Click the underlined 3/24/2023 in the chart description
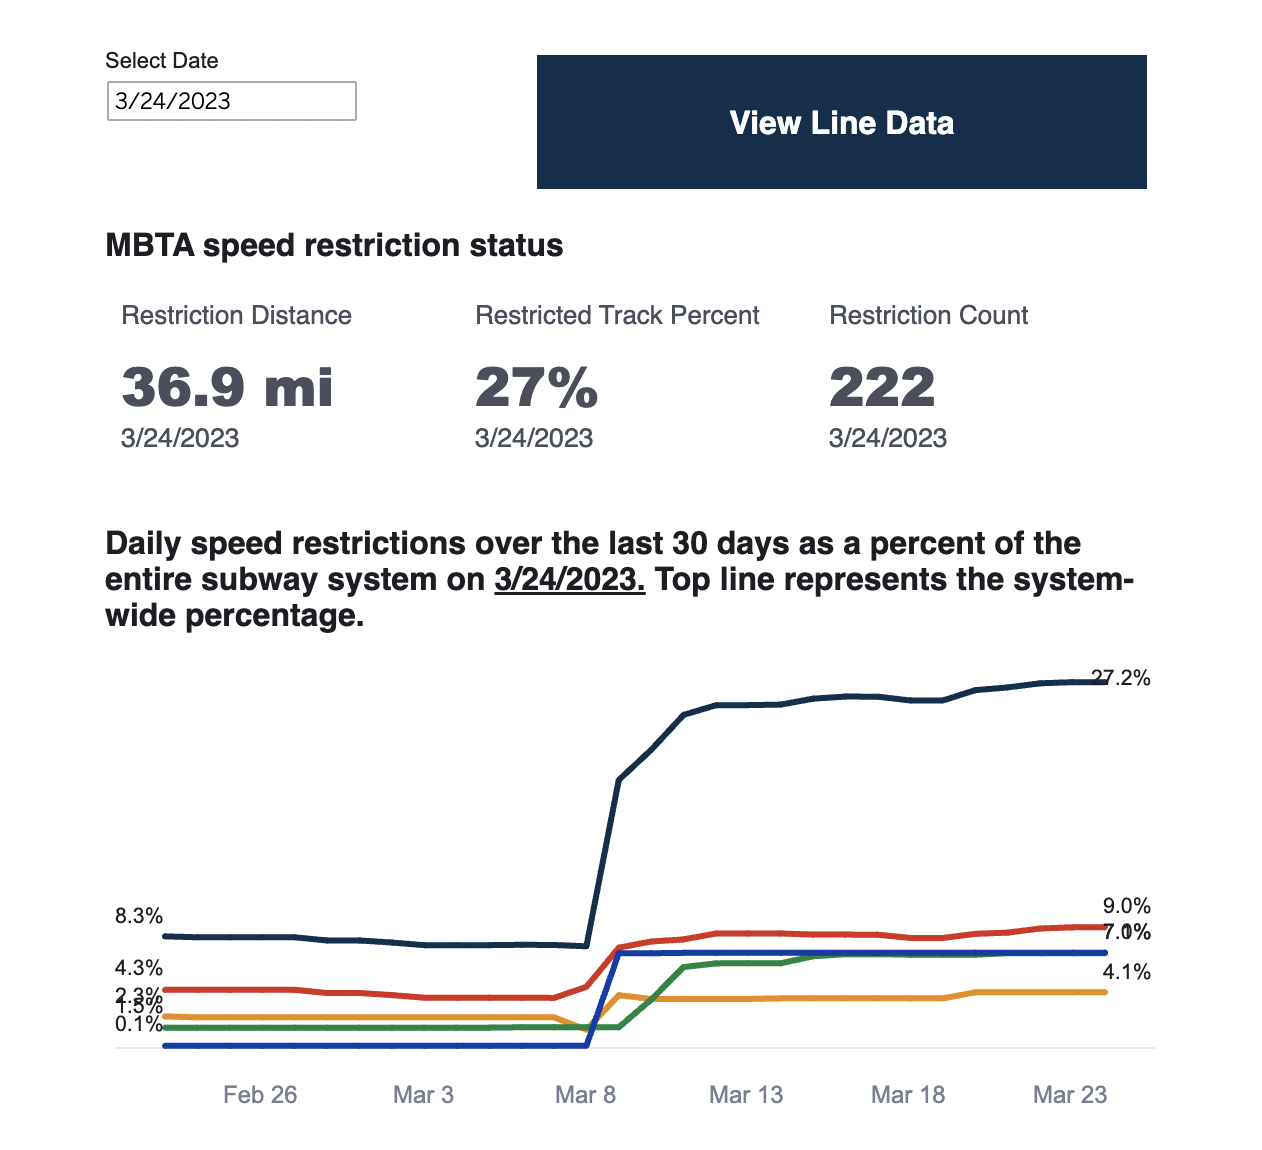 click(x=568, y=579)
